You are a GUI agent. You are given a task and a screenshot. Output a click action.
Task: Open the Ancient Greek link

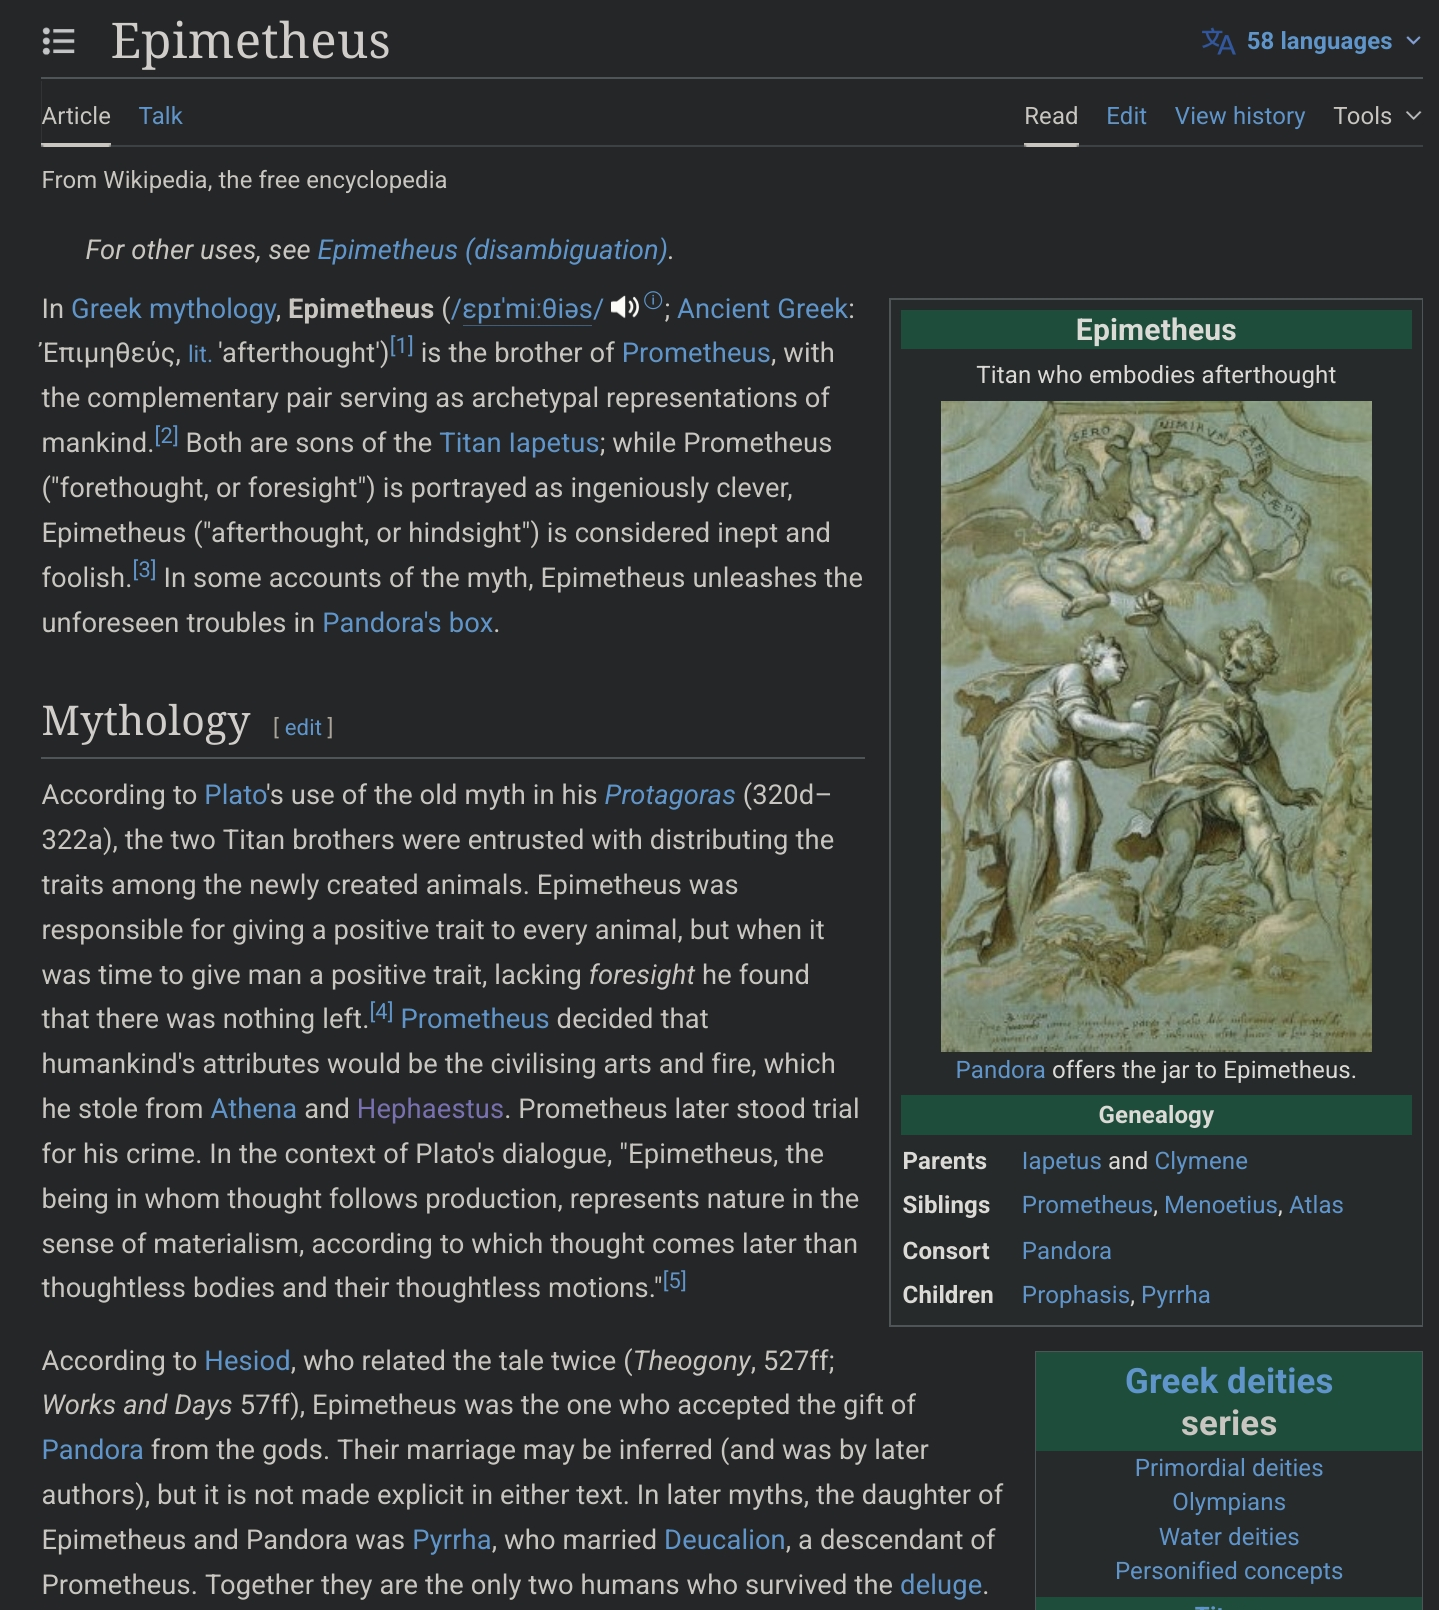[762, 309]
